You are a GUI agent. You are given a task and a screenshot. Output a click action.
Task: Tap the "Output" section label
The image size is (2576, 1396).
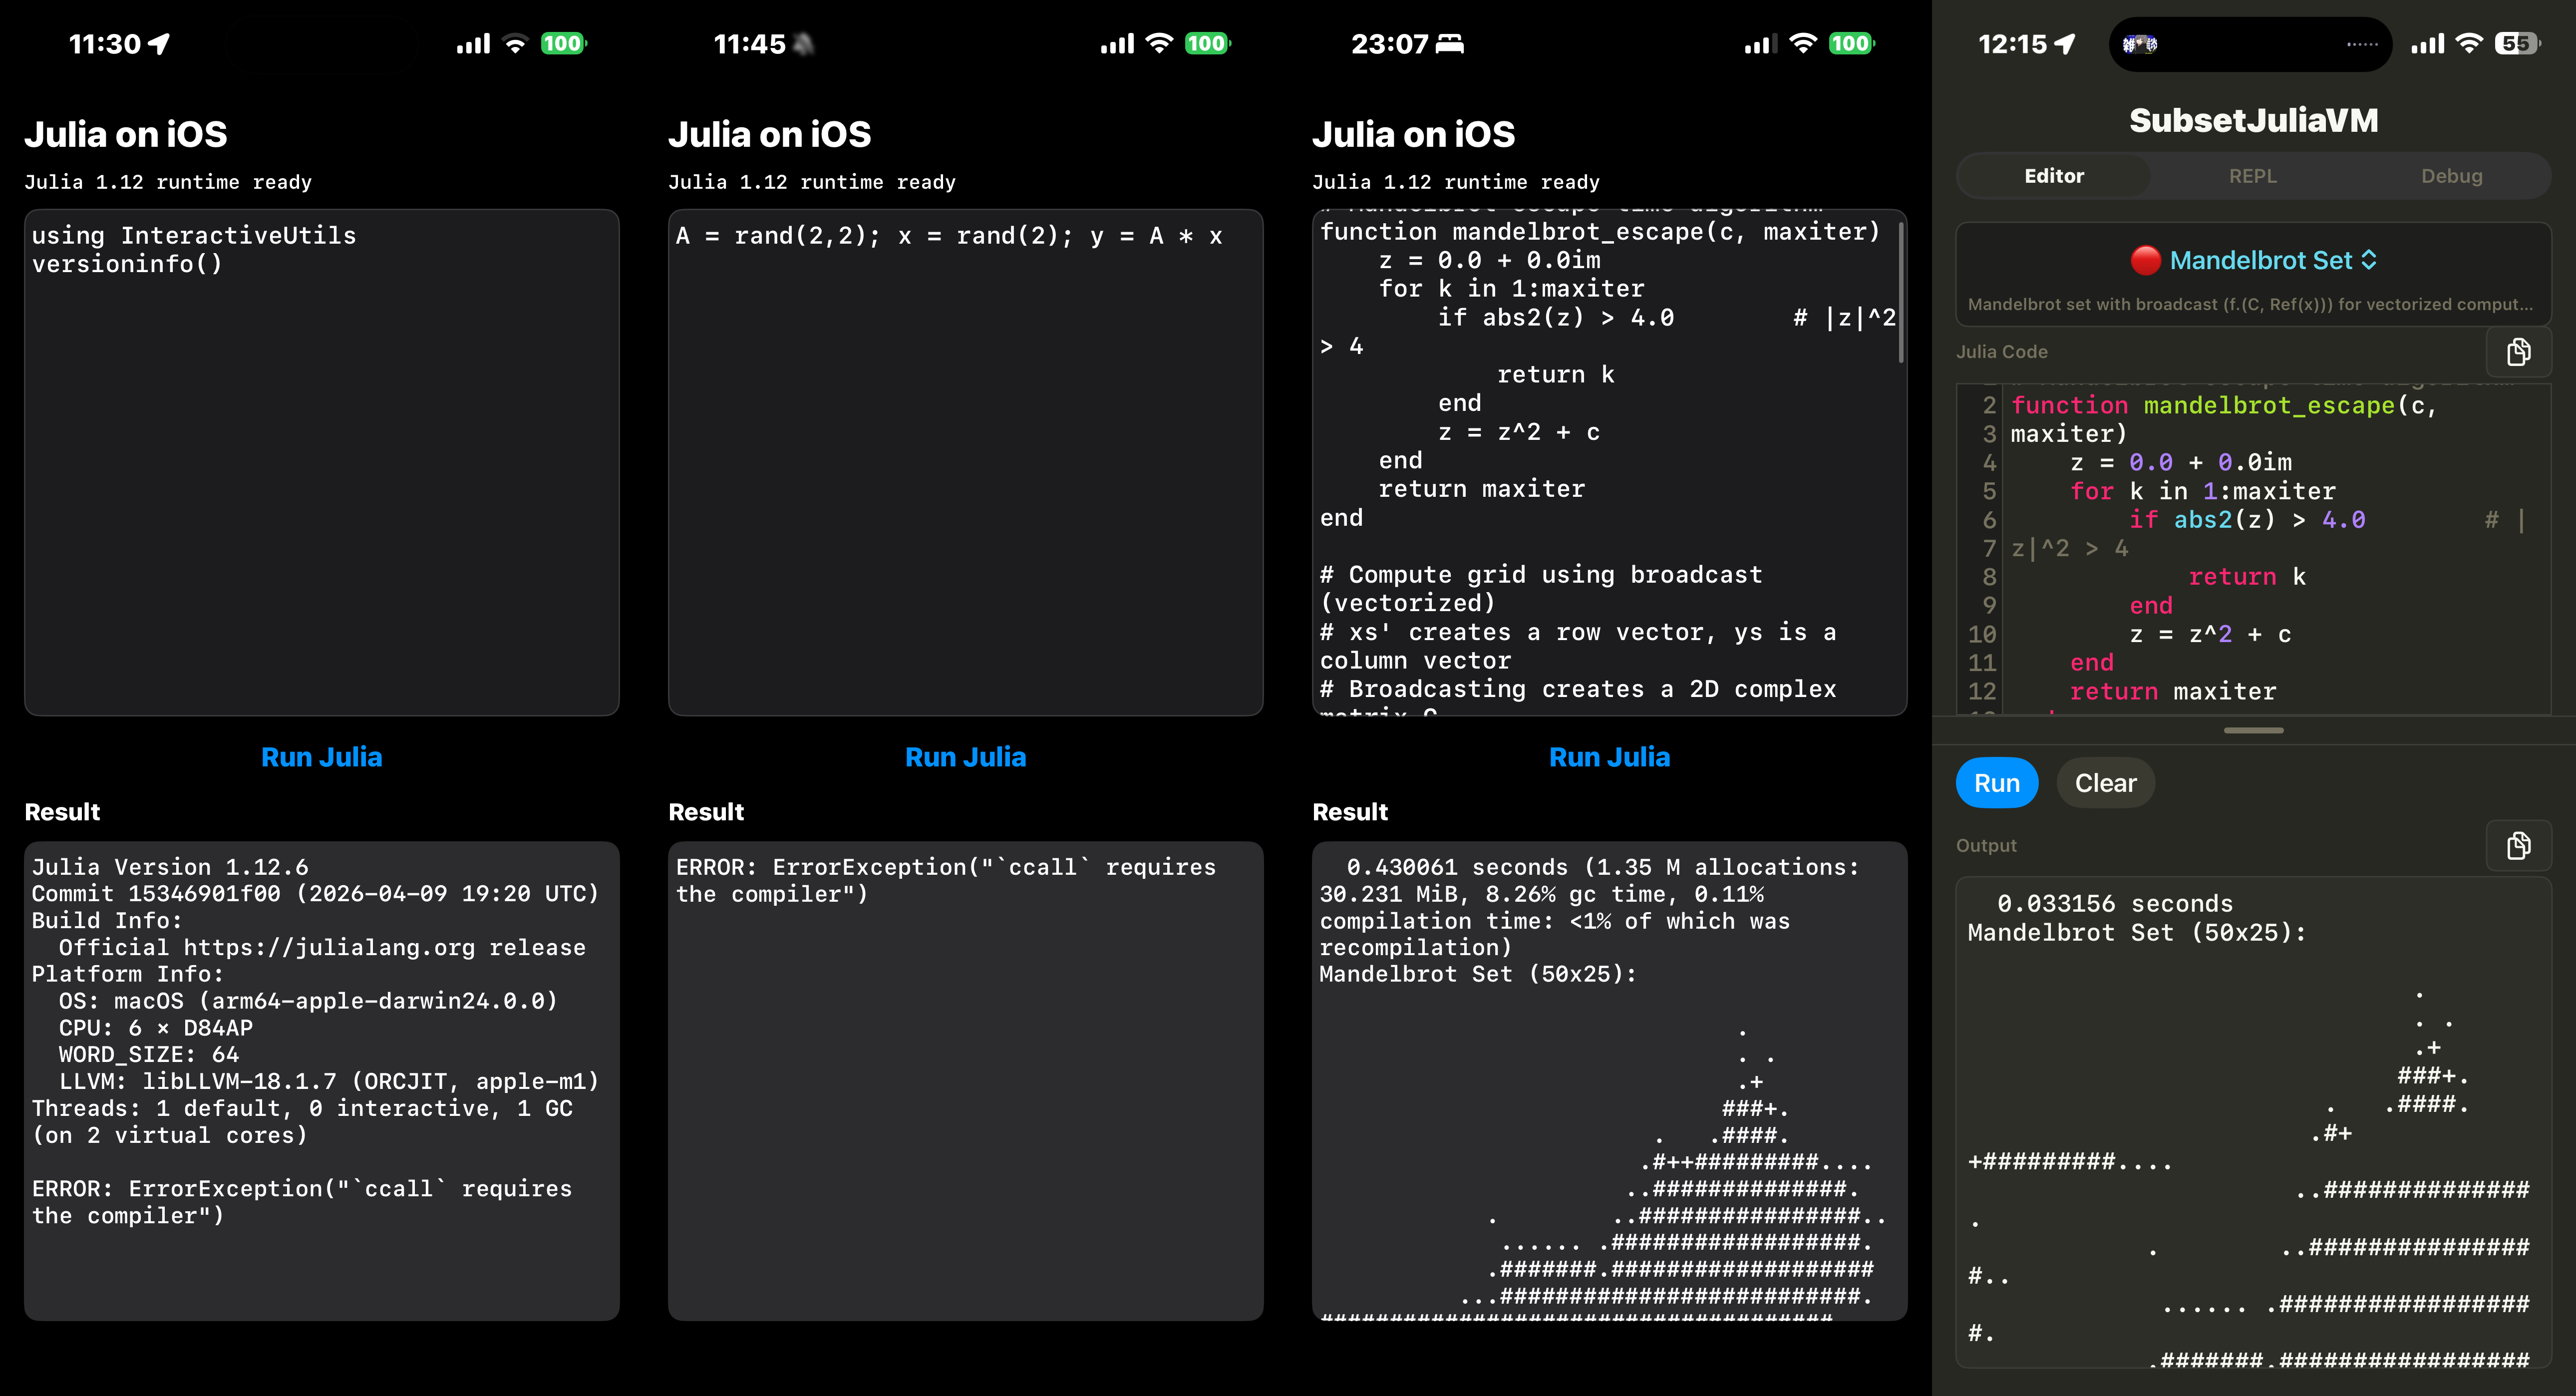pyautogui.click(x=1986, y=846)
